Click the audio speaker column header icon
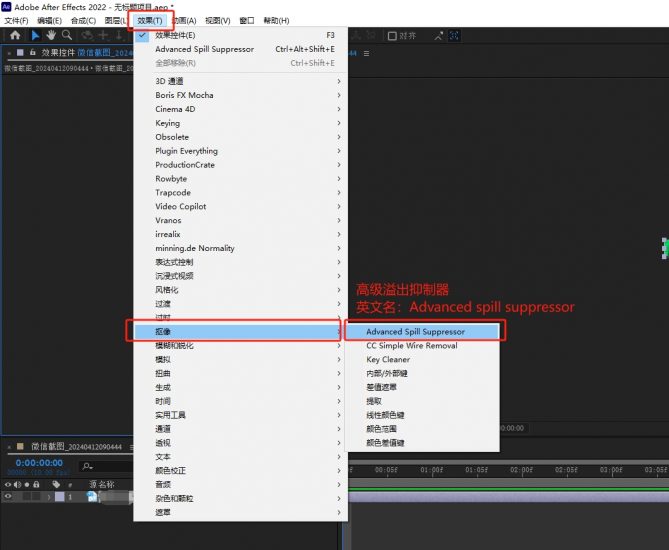 point(17,484)
